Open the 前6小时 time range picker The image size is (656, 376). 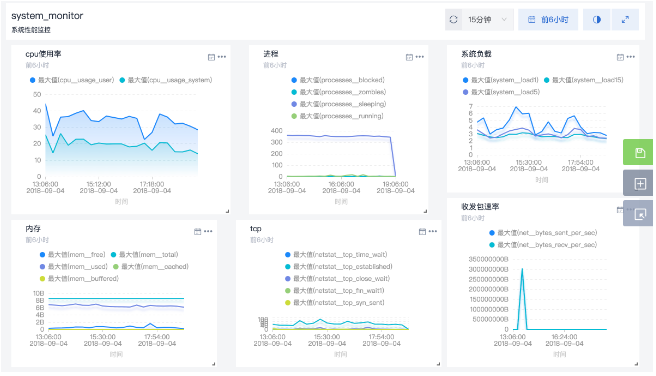point(548,20)
